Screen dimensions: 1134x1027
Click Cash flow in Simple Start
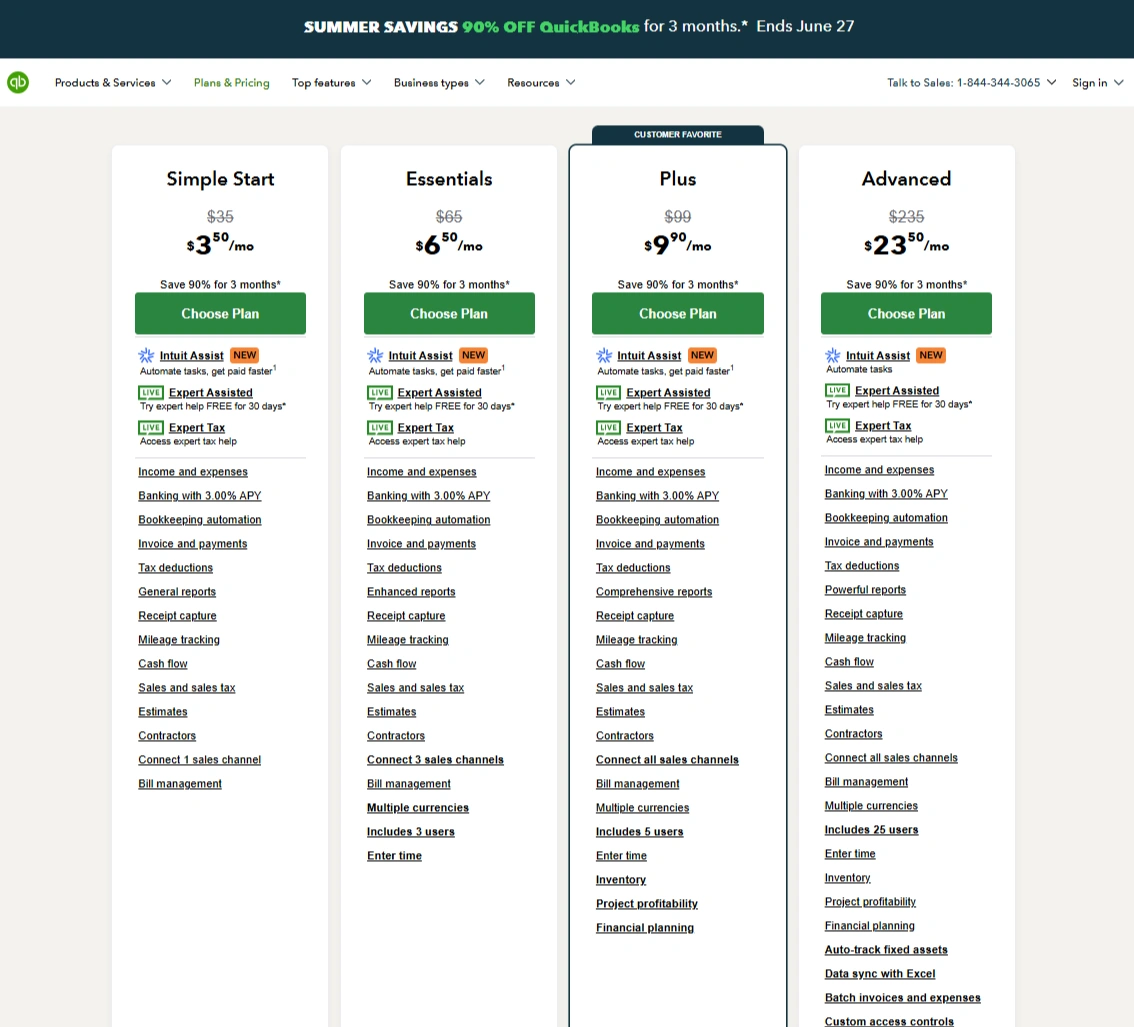[163, 664]
